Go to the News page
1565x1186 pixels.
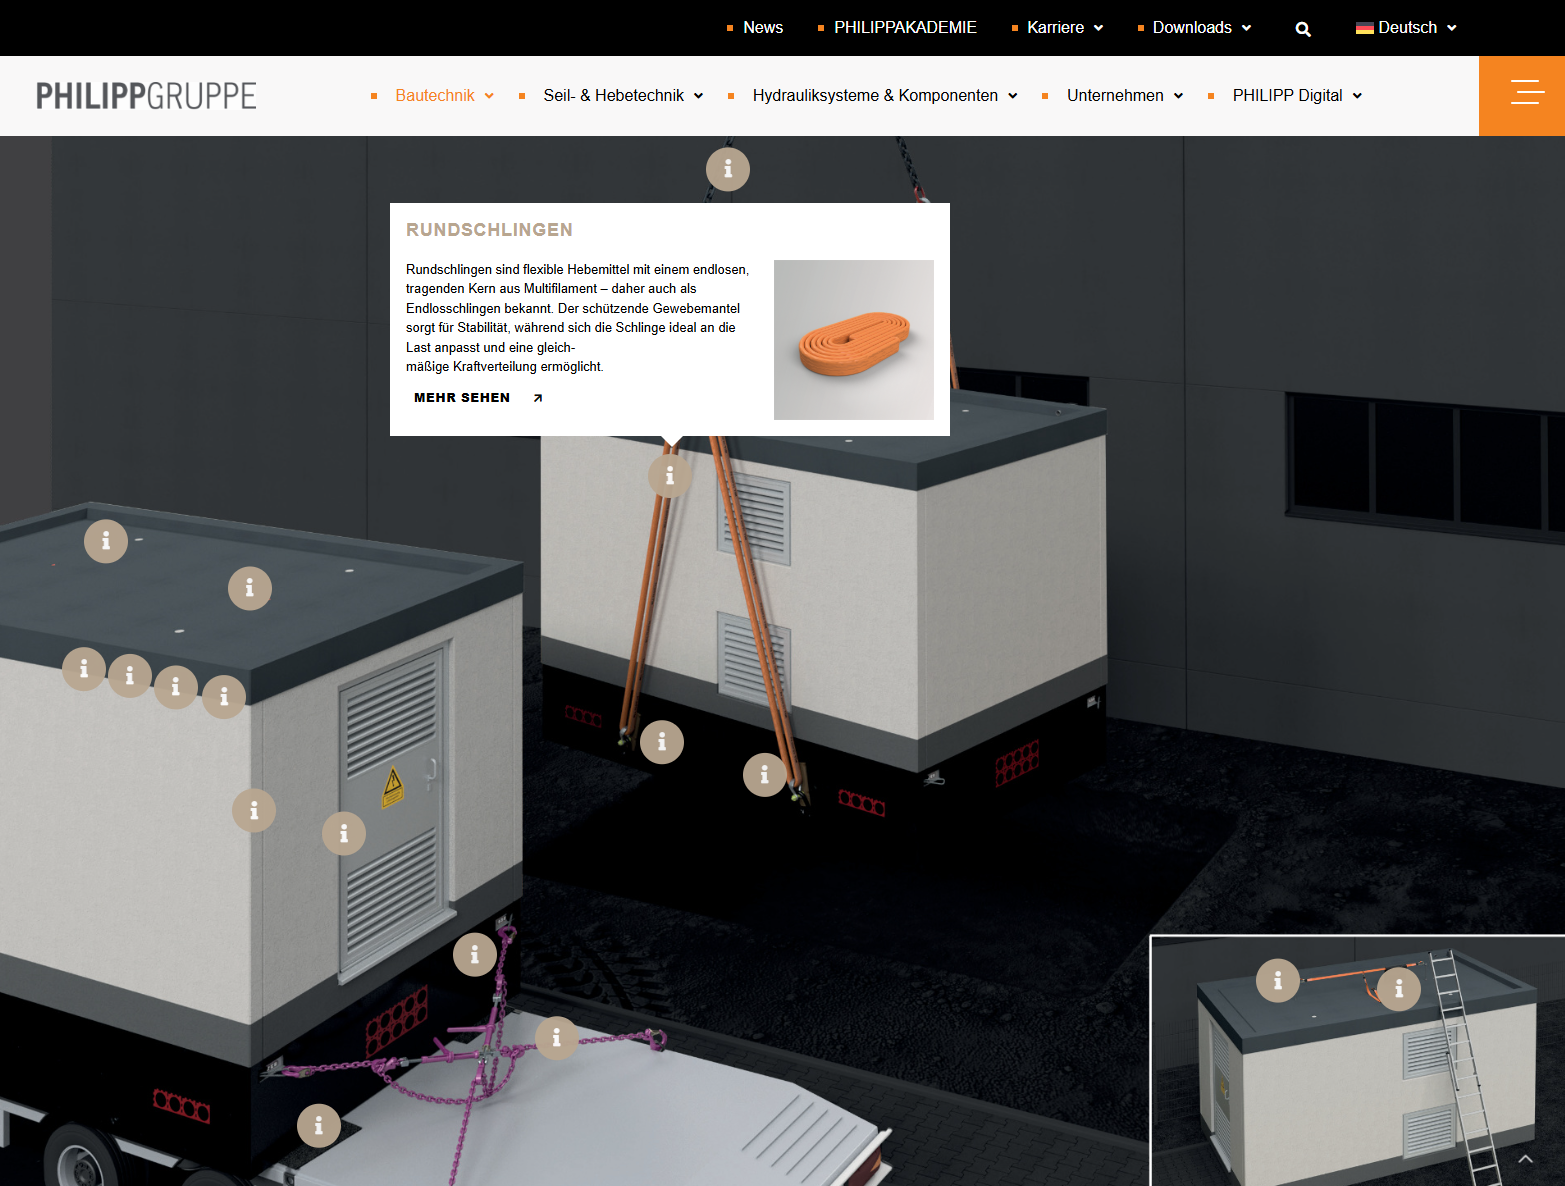pos(762,28)
